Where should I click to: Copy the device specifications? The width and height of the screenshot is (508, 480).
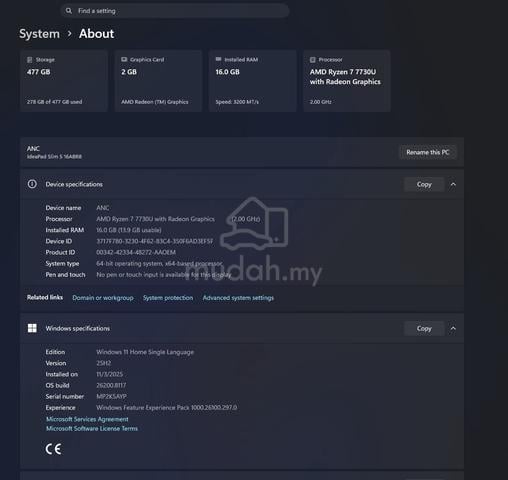coord(424,184)
